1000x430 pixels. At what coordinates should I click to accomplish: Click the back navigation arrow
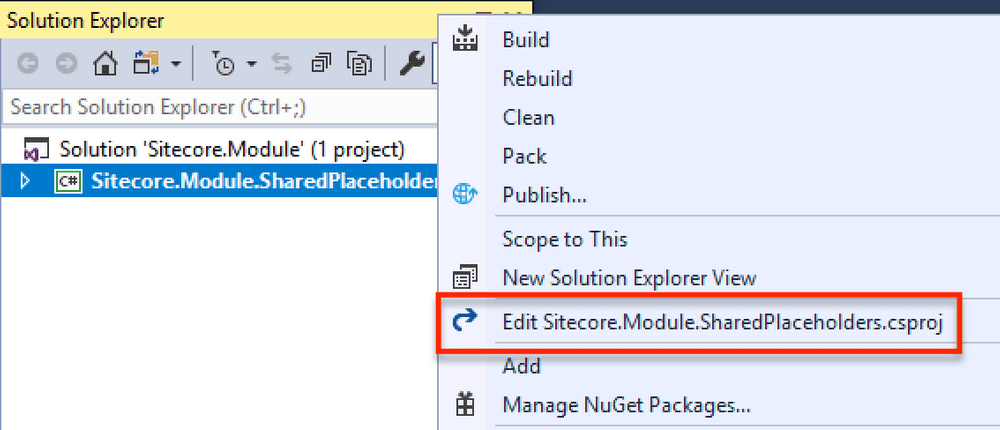29,65
